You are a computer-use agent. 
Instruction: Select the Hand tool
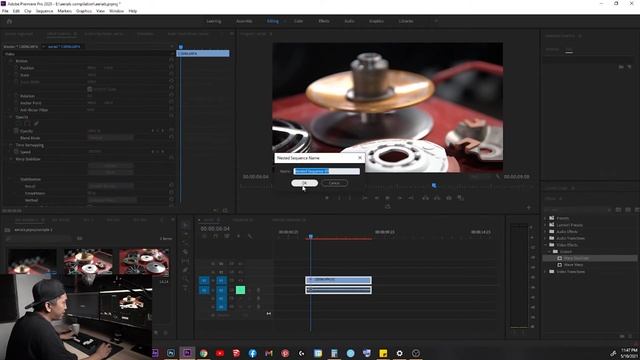point(185,279)
